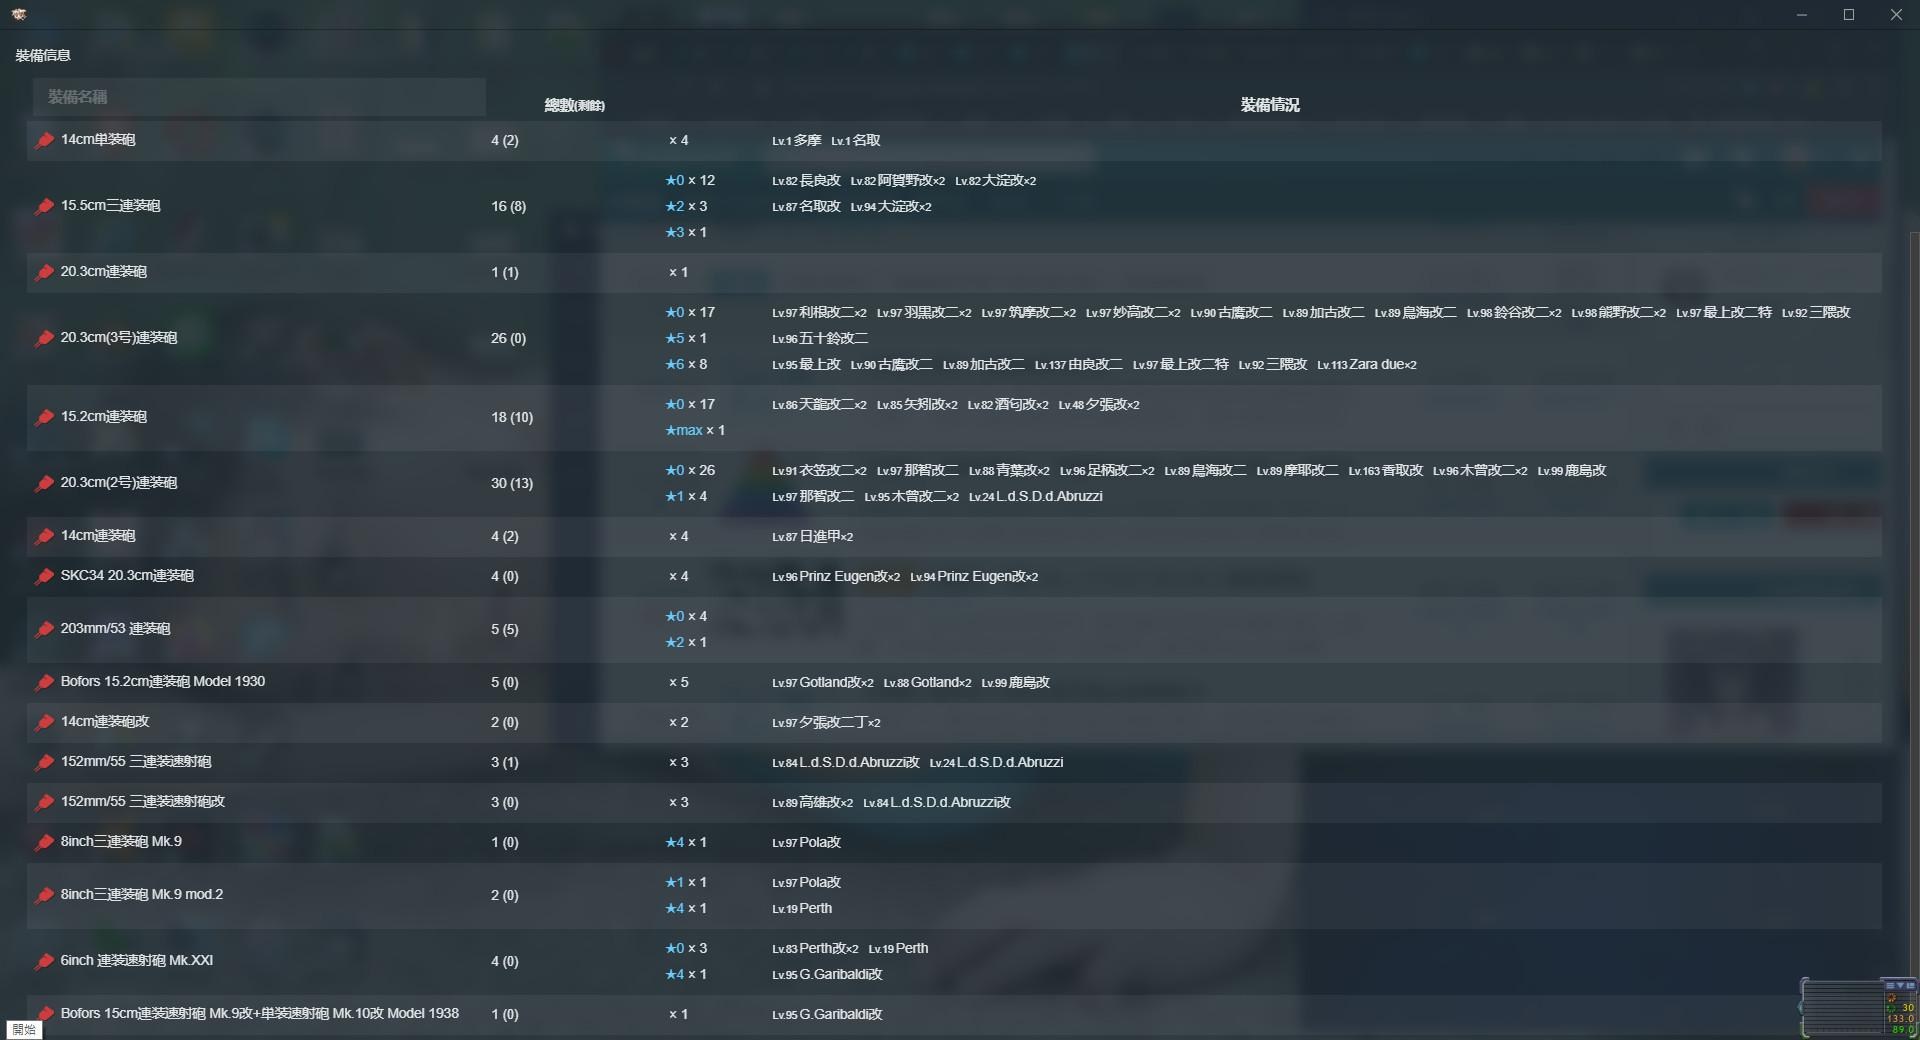Click the application icon in the title bar
The width and height of the screenshot is (1920, 1040).
(17, 14)
